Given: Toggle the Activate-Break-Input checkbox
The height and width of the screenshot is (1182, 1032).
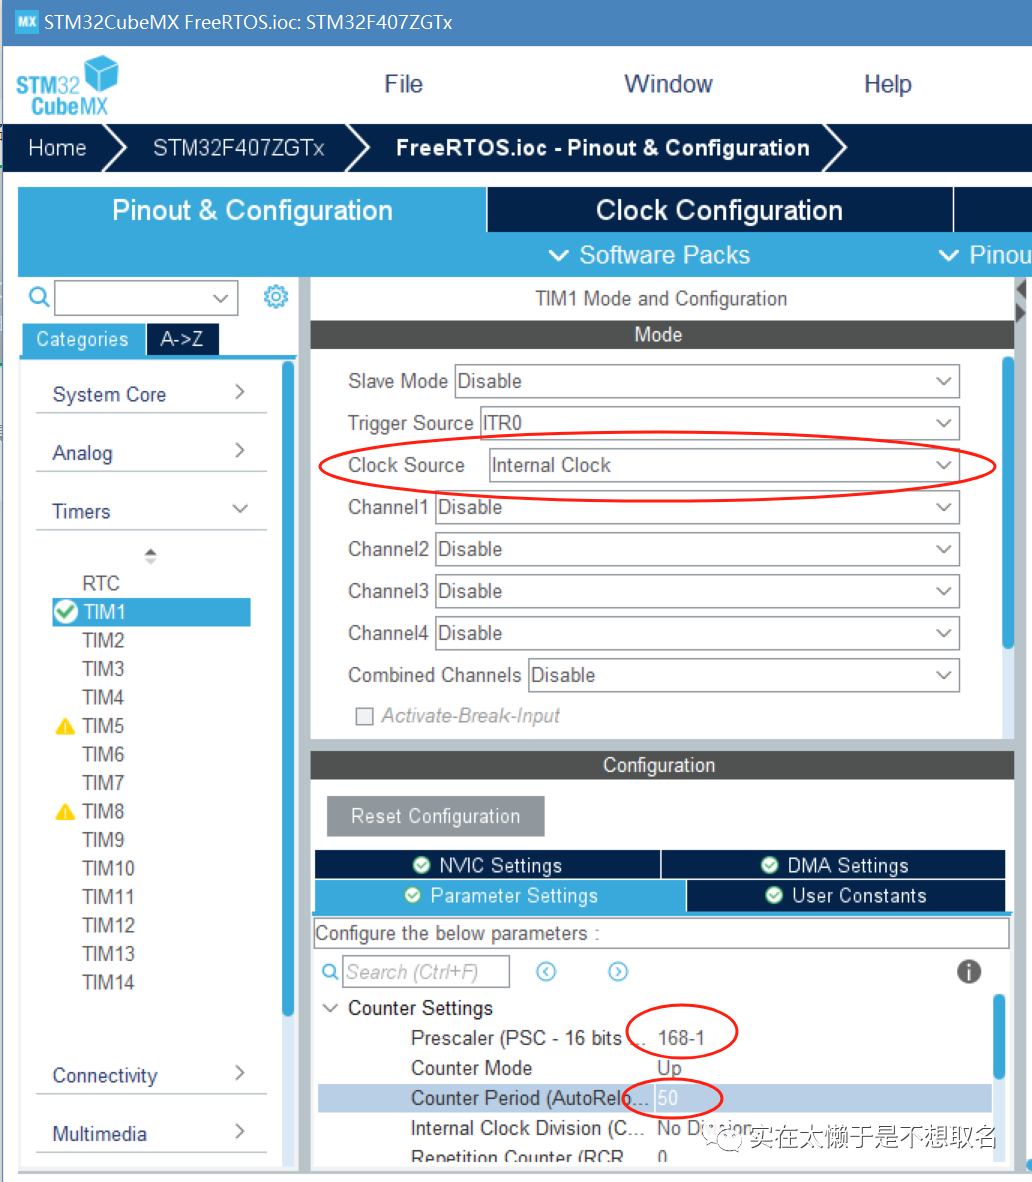Looking at the screenshot, I should pyautogui.click(x=365, y=716).
